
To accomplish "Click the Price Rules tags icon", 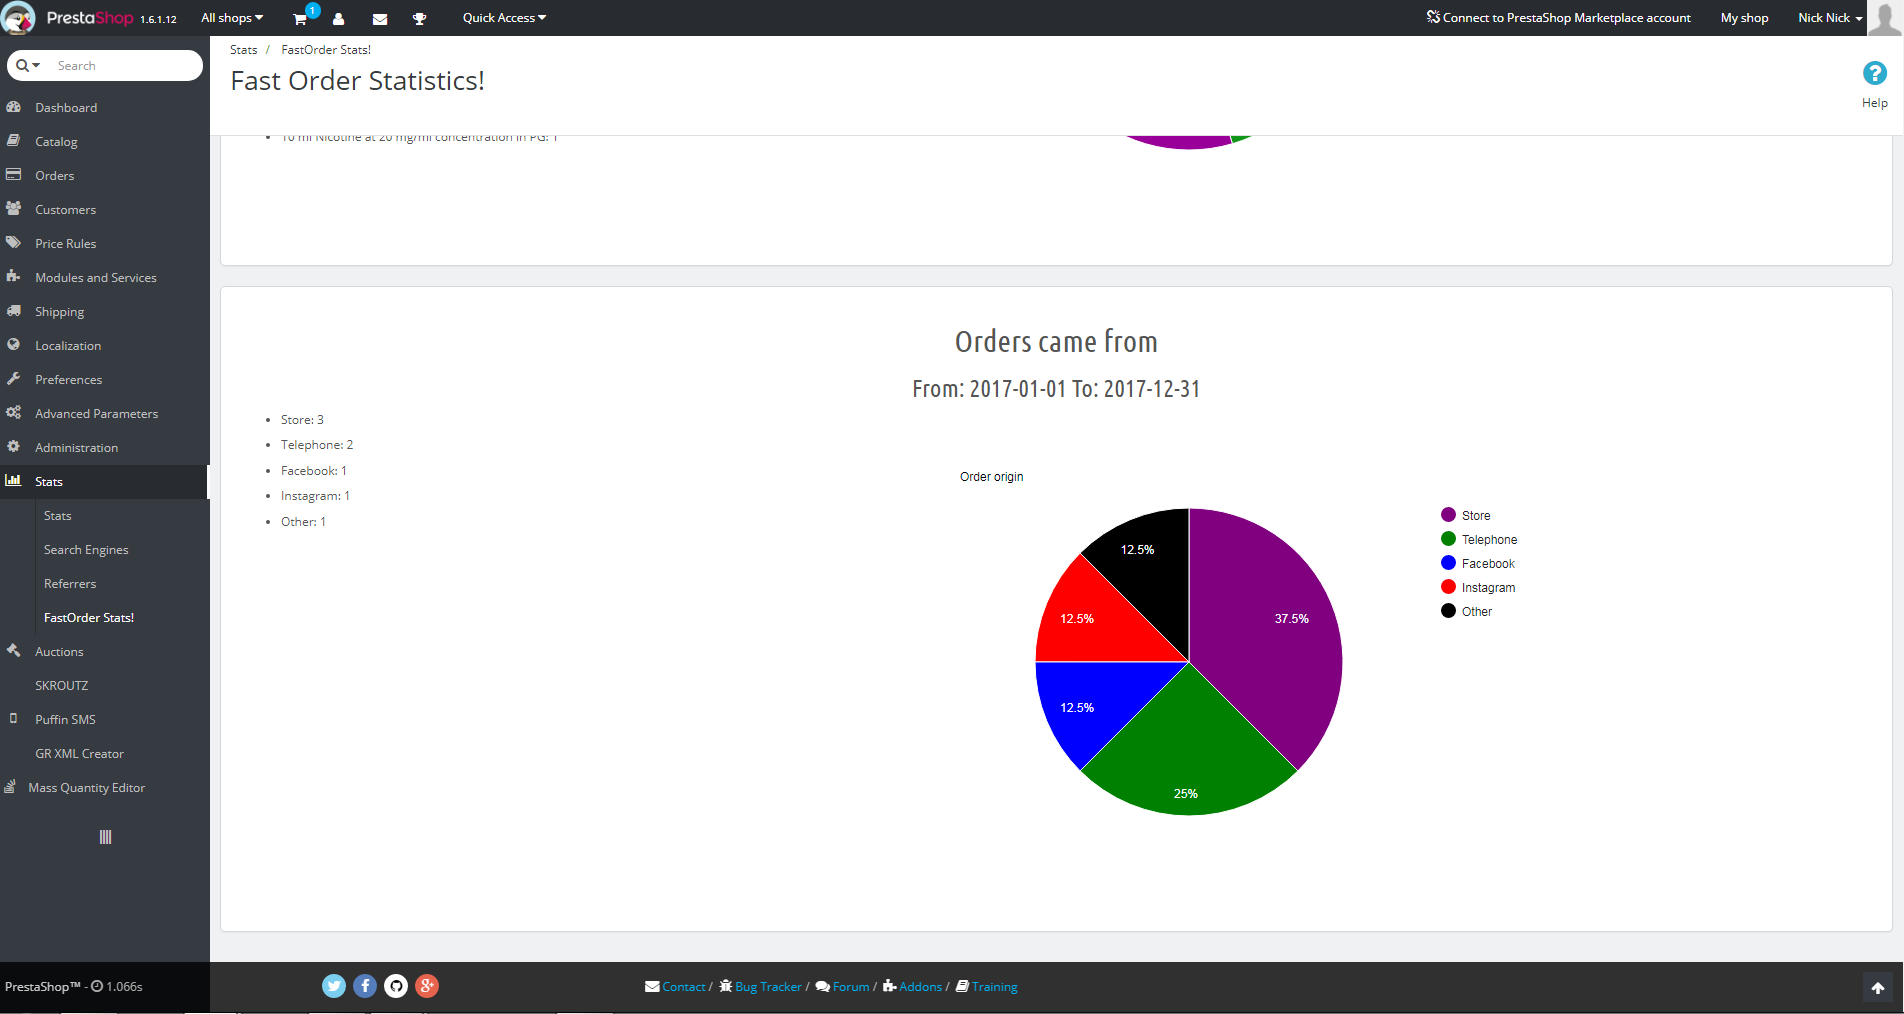I will [x=14, y=243].
